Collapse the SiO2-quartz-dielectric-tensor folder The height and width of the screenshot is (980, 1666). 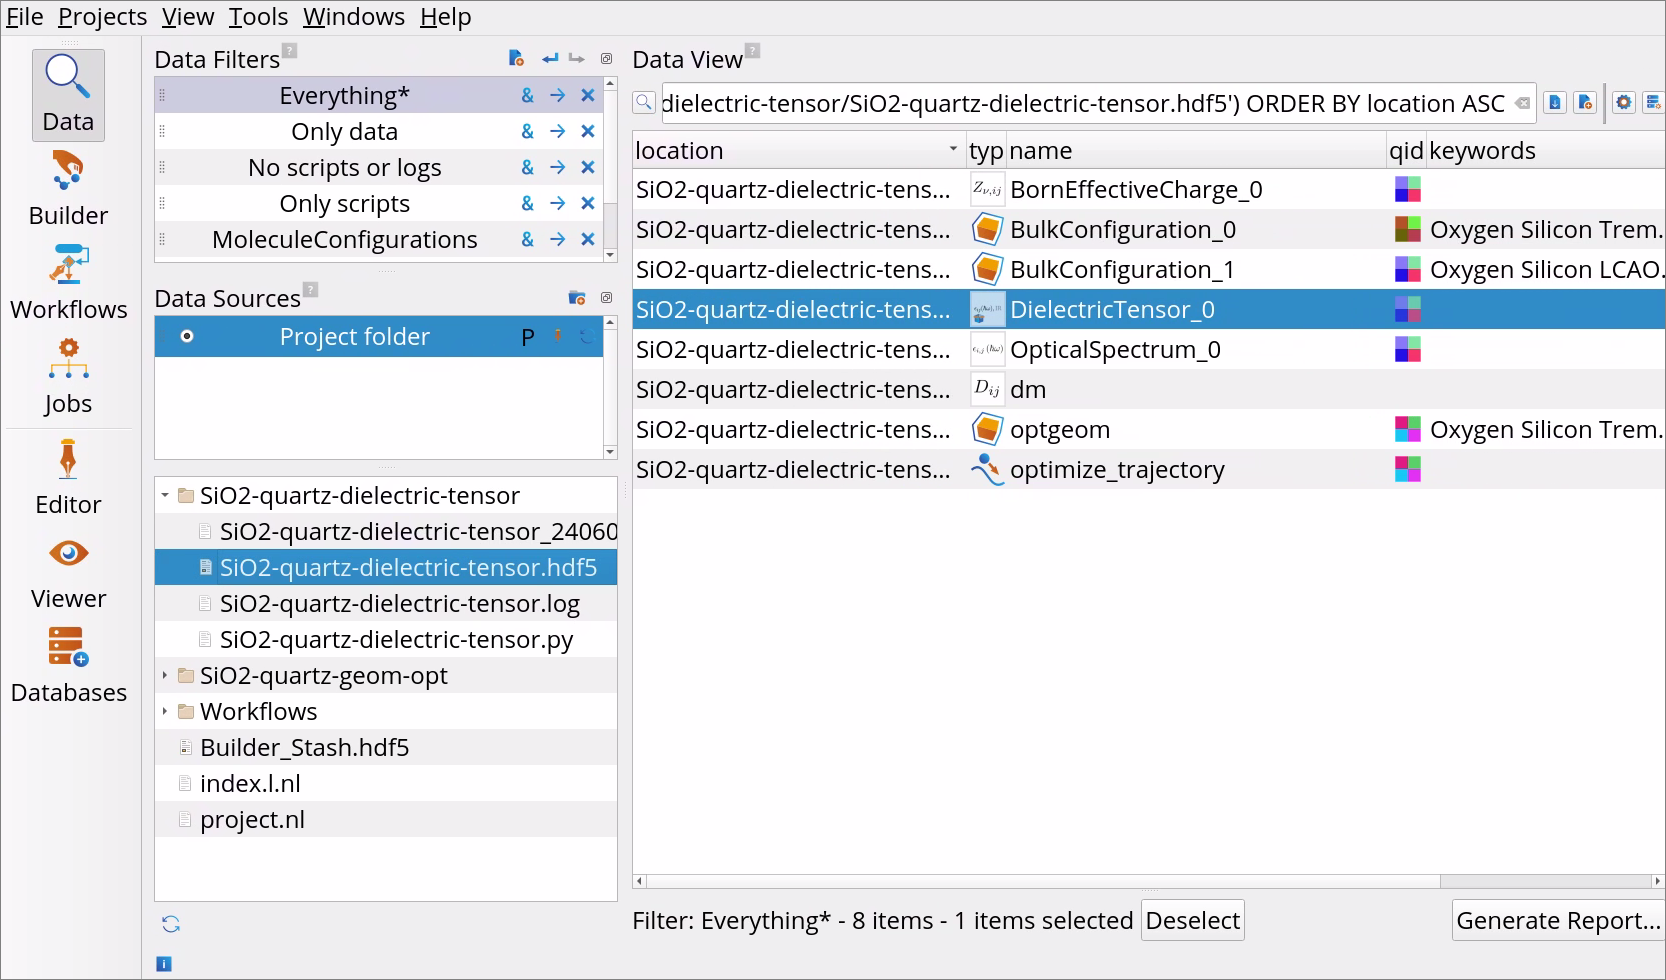(165, 496)
